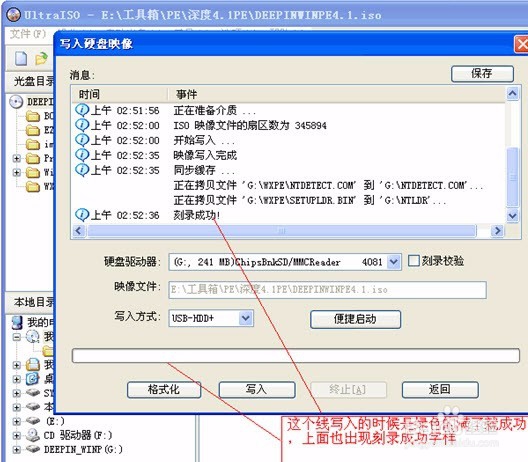Expand the Wi folder in disc tree
The height and width of the screenshot is (462, 528).
point(16,172)
